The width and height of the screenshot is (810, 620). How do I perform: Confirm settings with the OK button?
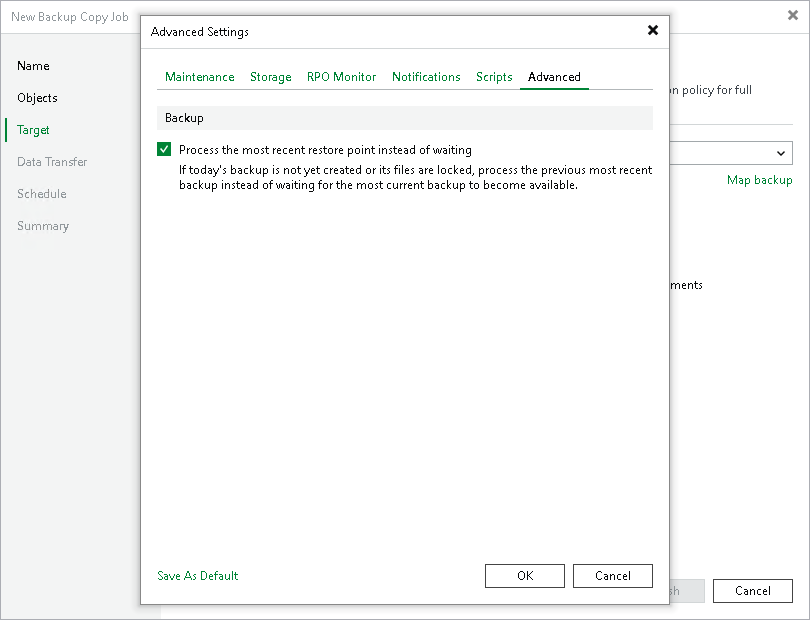coord(524,575)
